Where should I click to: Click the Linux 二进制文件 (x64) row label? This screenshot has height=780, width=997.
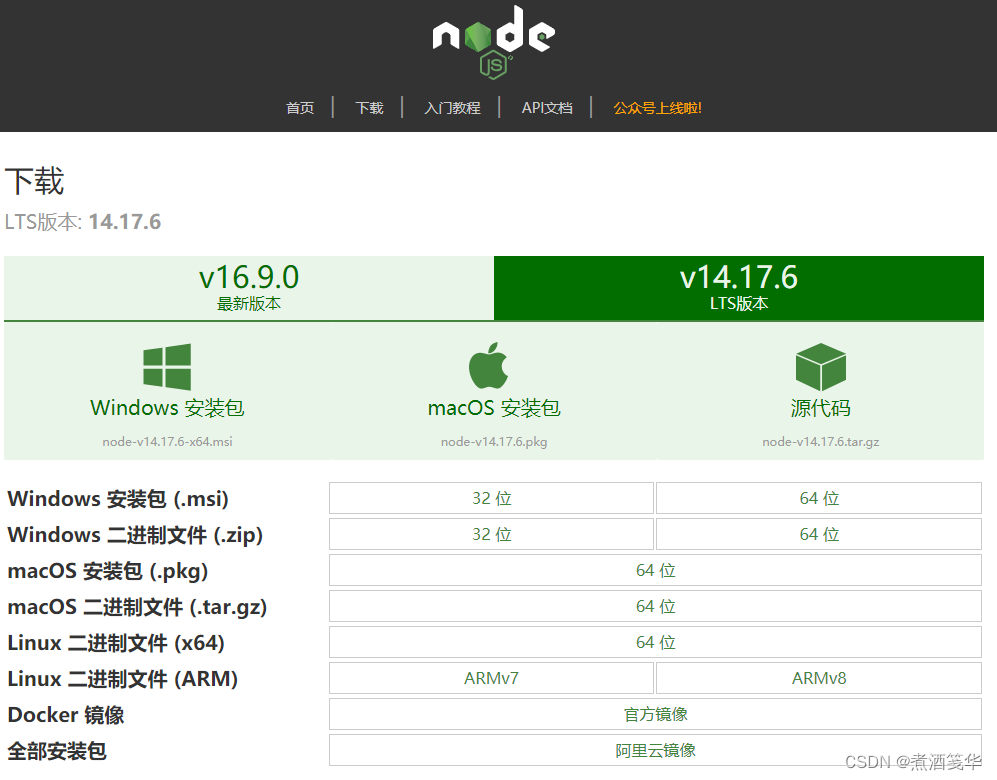116,643
